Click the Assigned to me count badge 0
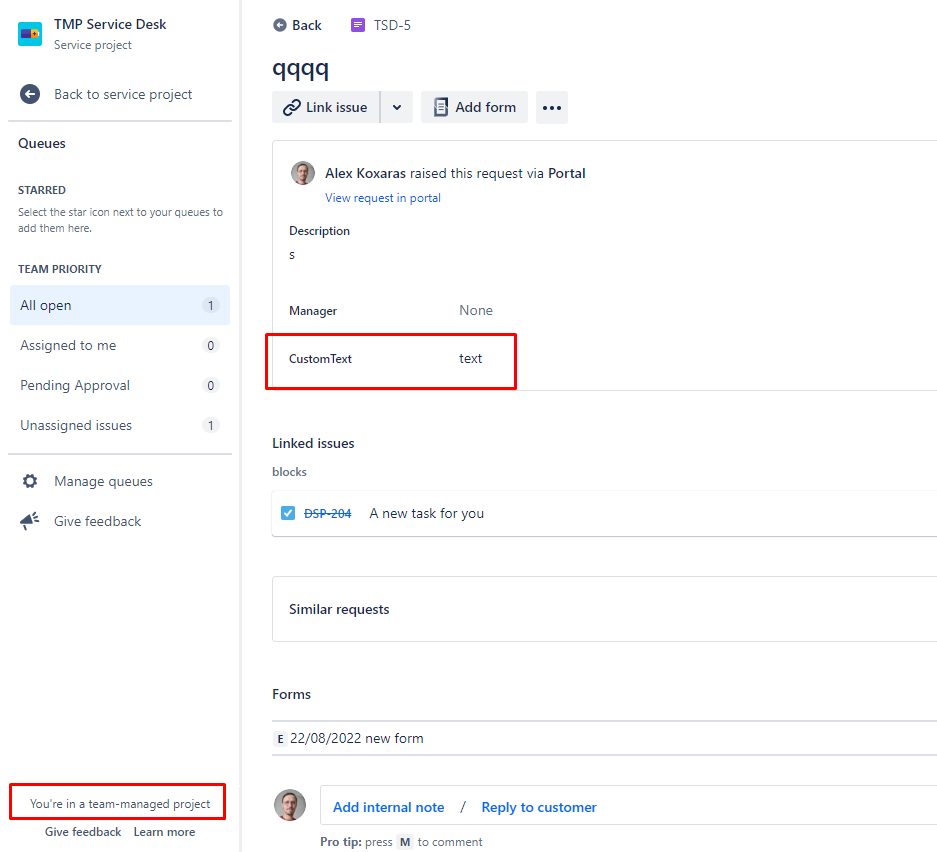Image resolution: width=937 pixels, height=852 pixels. click(x=210, y=345)
